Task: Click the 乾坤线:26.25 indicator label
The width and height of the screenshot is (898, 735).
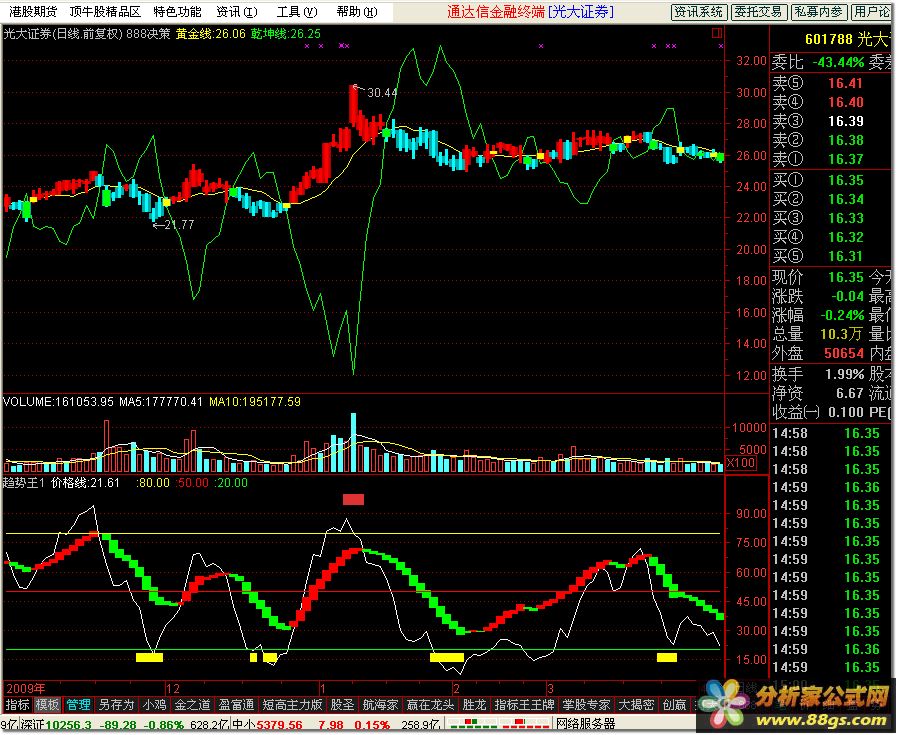Action: click(x=286, y=34)
